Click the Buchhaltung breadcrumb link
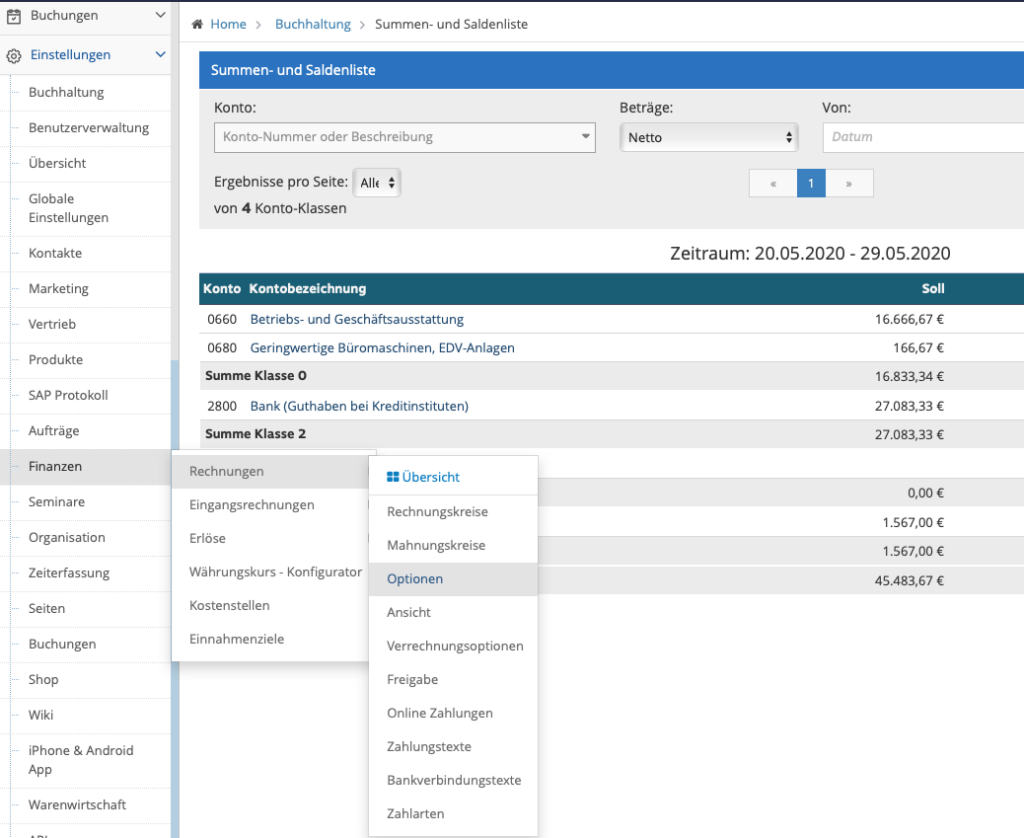The width and height of the screenshot is (1024, 838). pos(313,24)
